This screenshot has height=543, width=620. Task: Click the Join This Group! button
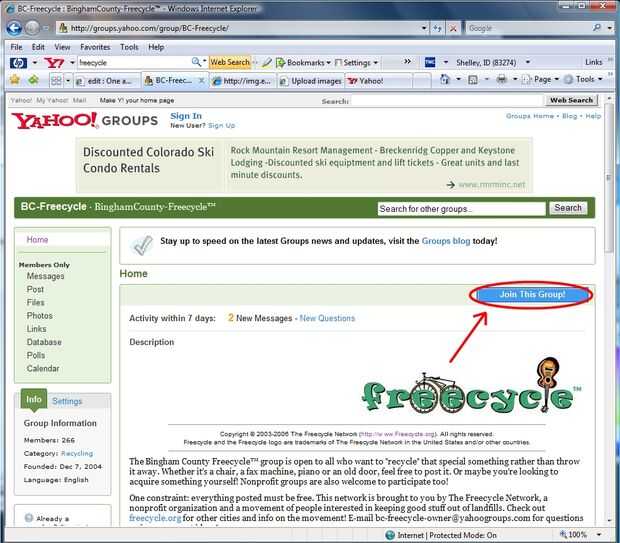click(x=532, y=294)
